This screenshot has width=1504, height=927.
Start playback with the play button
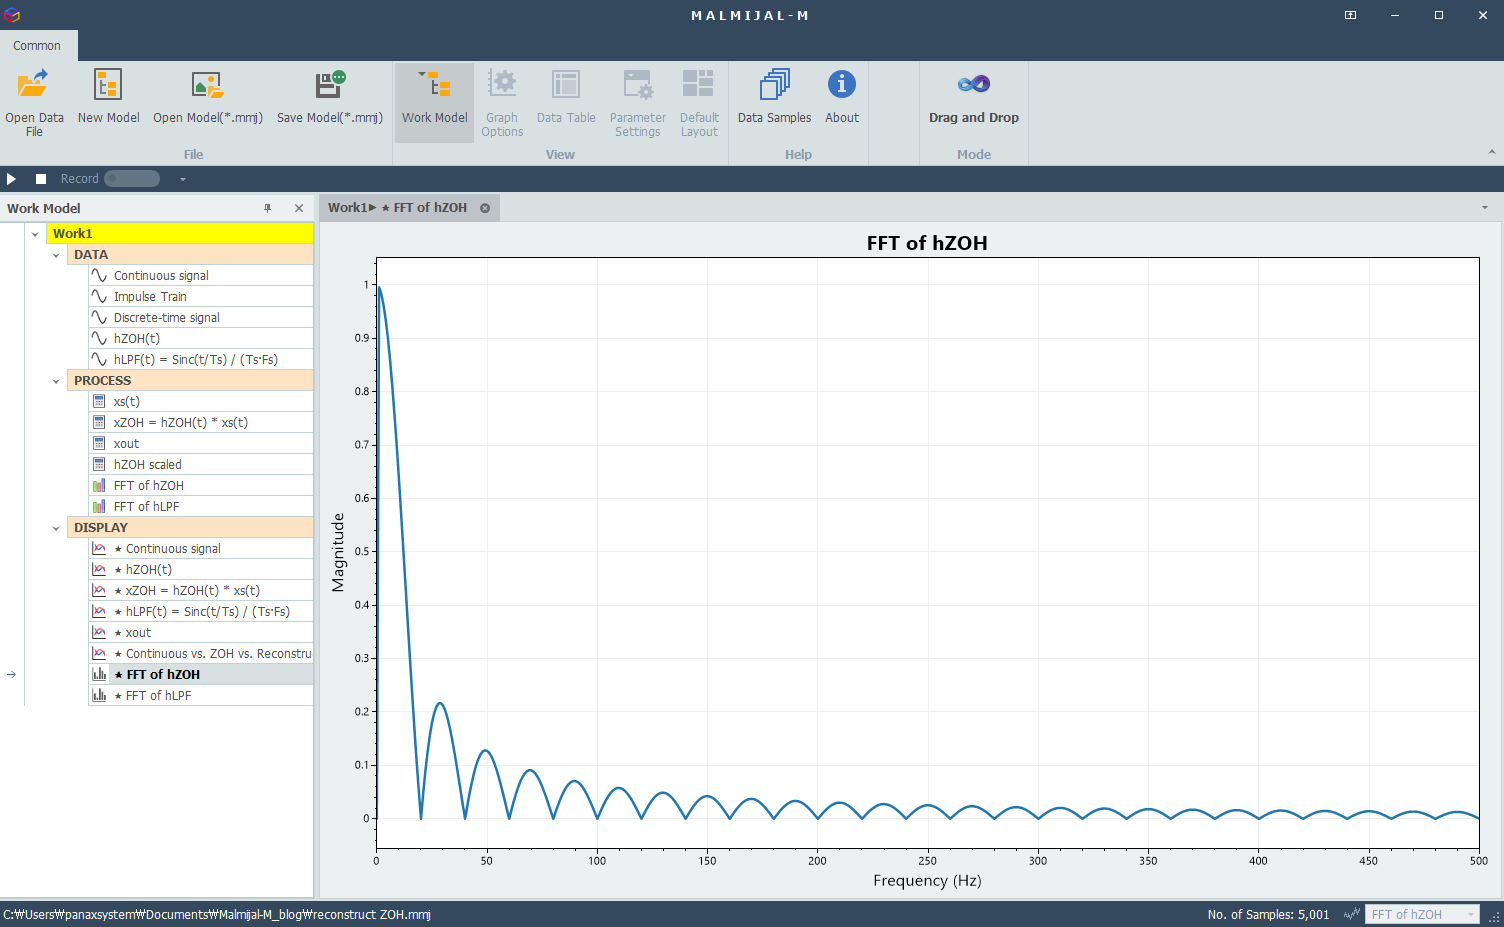click(12, 179)
